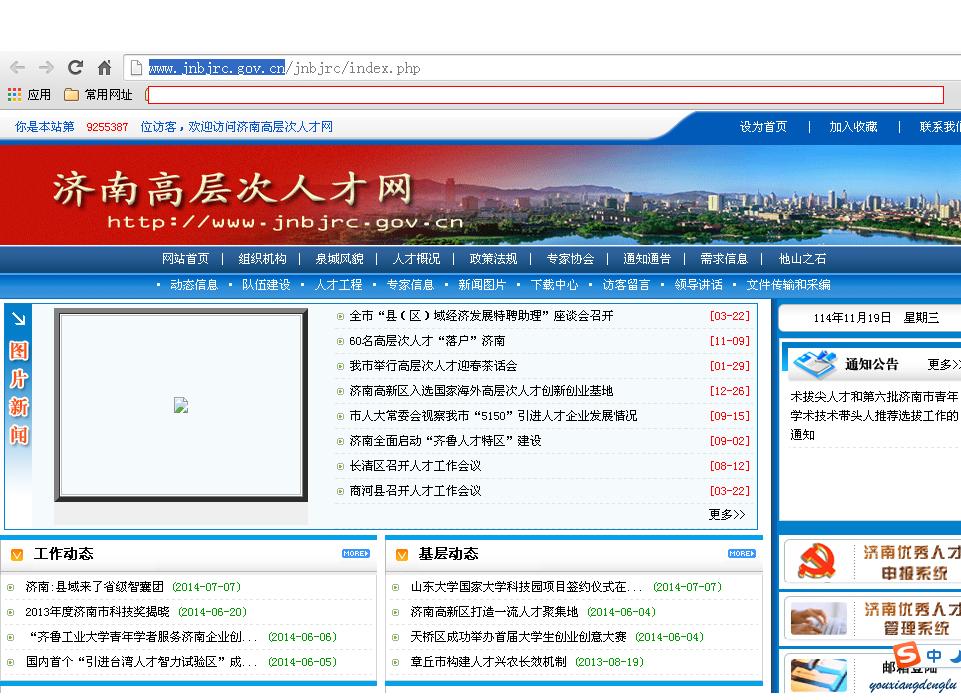Expand MORE next to 工作动态
Viewport: 961px width, 700px height.
point(355,554)
